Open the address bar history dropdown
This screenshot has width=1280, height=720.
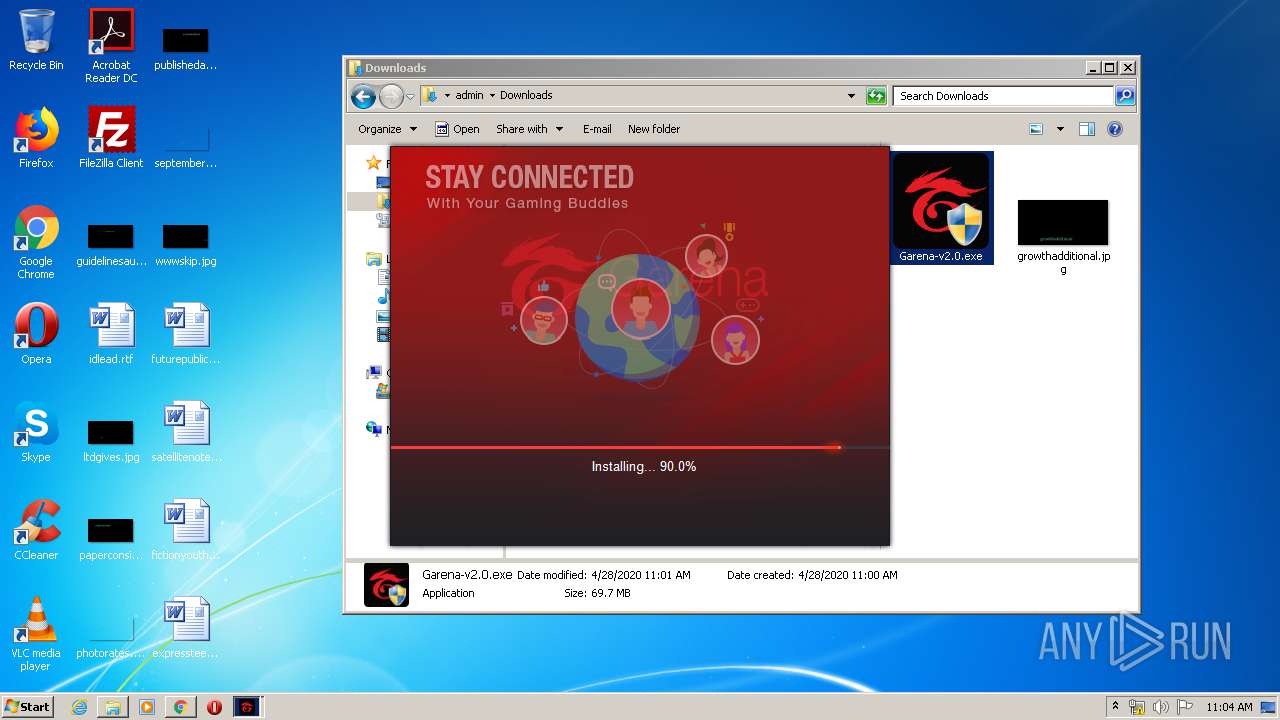(851, 96)
